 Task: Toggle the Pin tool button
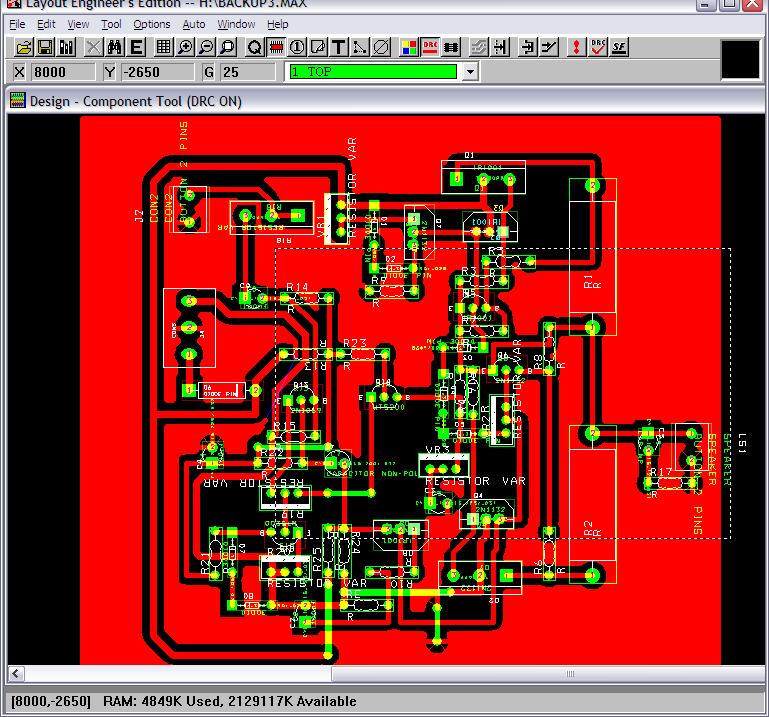tap(297, 47)
